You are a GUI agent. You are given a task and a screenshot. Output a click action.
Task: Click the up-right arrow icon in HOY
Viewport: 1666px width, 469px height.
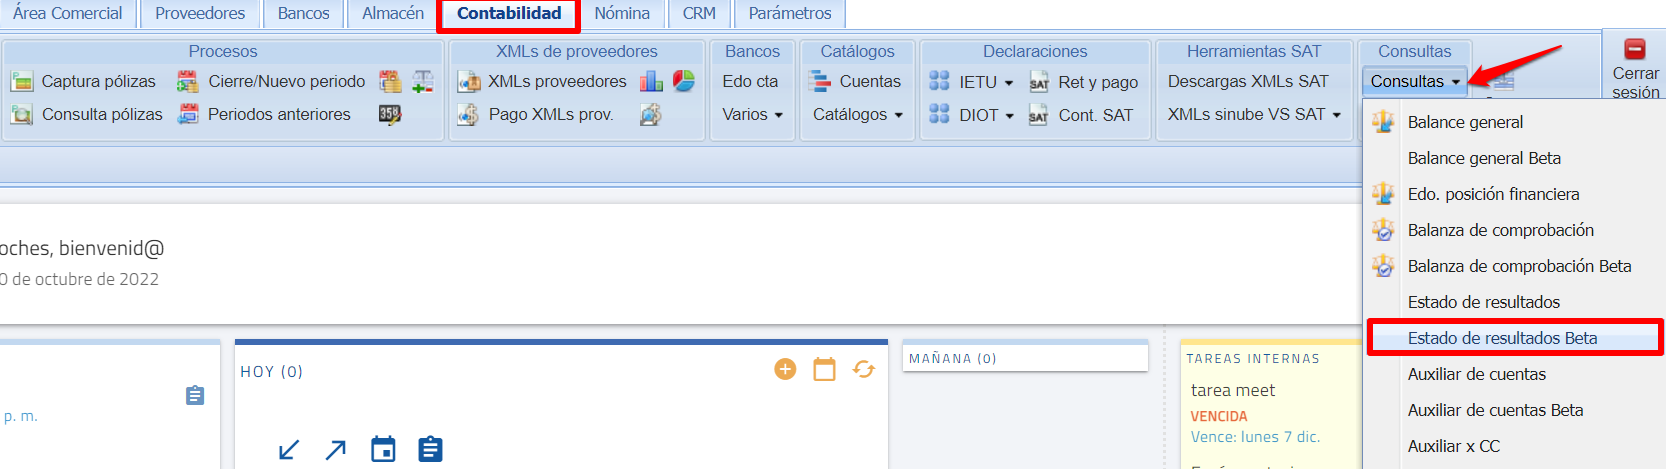click(336, 450)
